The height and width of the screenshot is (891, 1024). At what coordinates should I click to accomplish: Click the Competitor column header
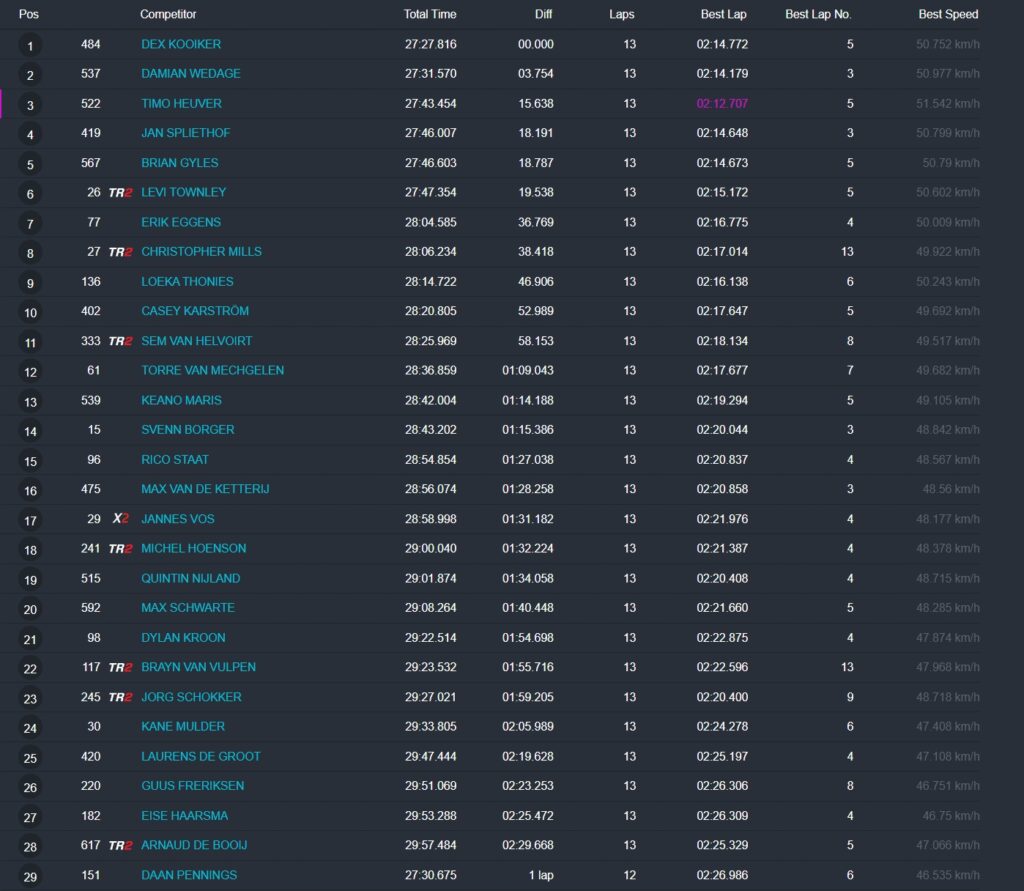tap(168, 14)
